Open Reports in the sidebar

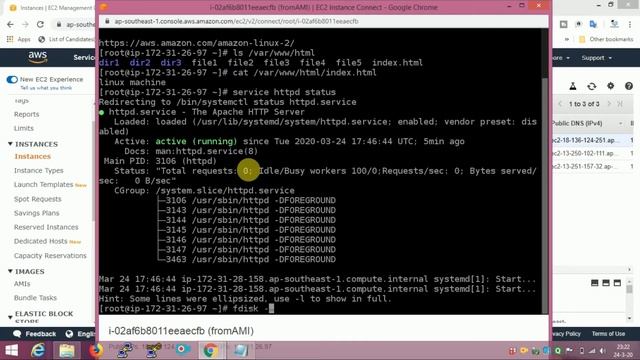[27, 114]
